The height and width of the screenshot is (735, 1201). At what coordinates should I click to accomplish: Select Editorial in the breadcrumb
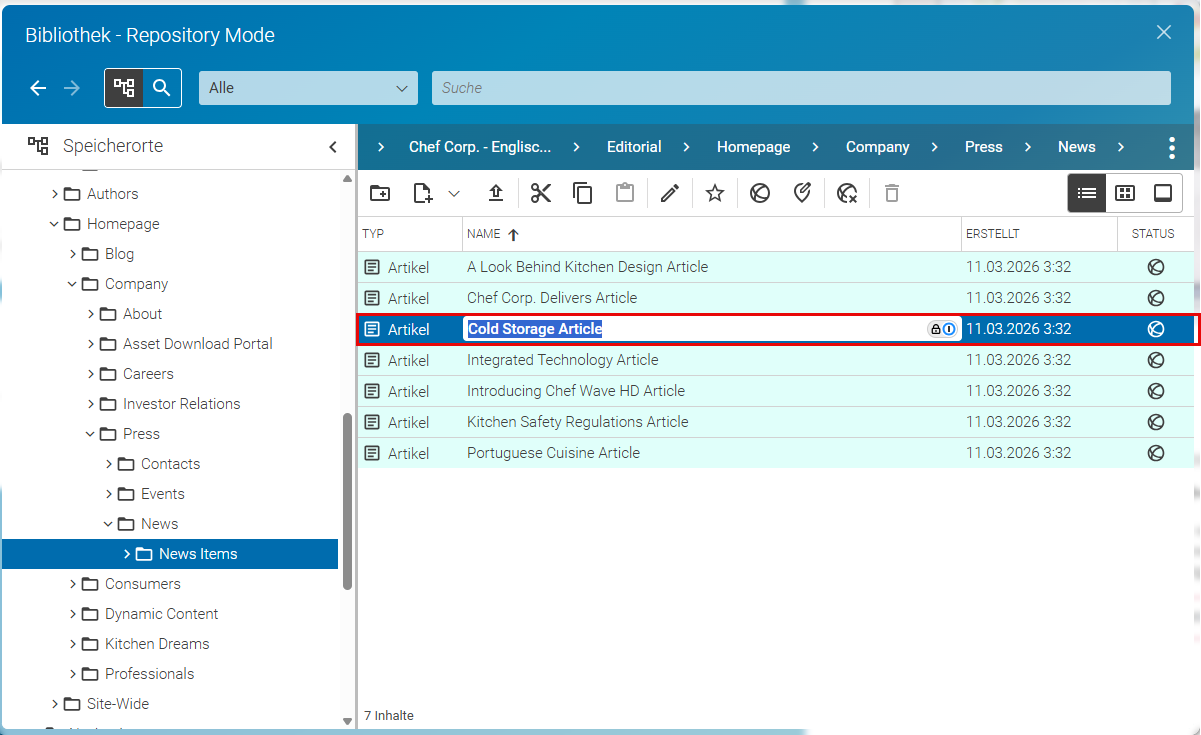coord(634,147)
